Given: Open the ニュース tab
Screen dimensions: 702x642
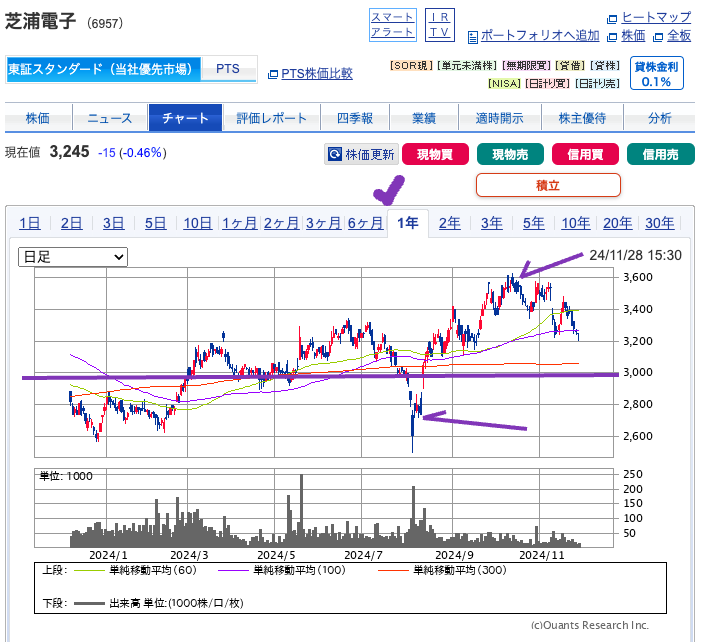Looking at the screenshot, I should click(110, 118).
